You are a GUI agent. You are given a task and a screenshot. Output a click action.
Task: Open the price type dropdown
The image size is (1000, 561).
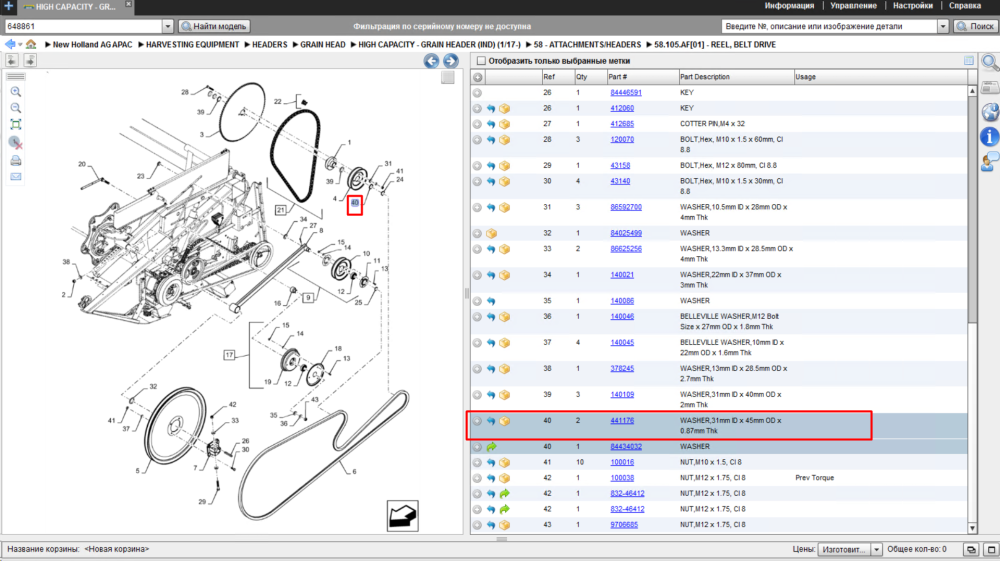pyautogui.click(x=876, y=550)
